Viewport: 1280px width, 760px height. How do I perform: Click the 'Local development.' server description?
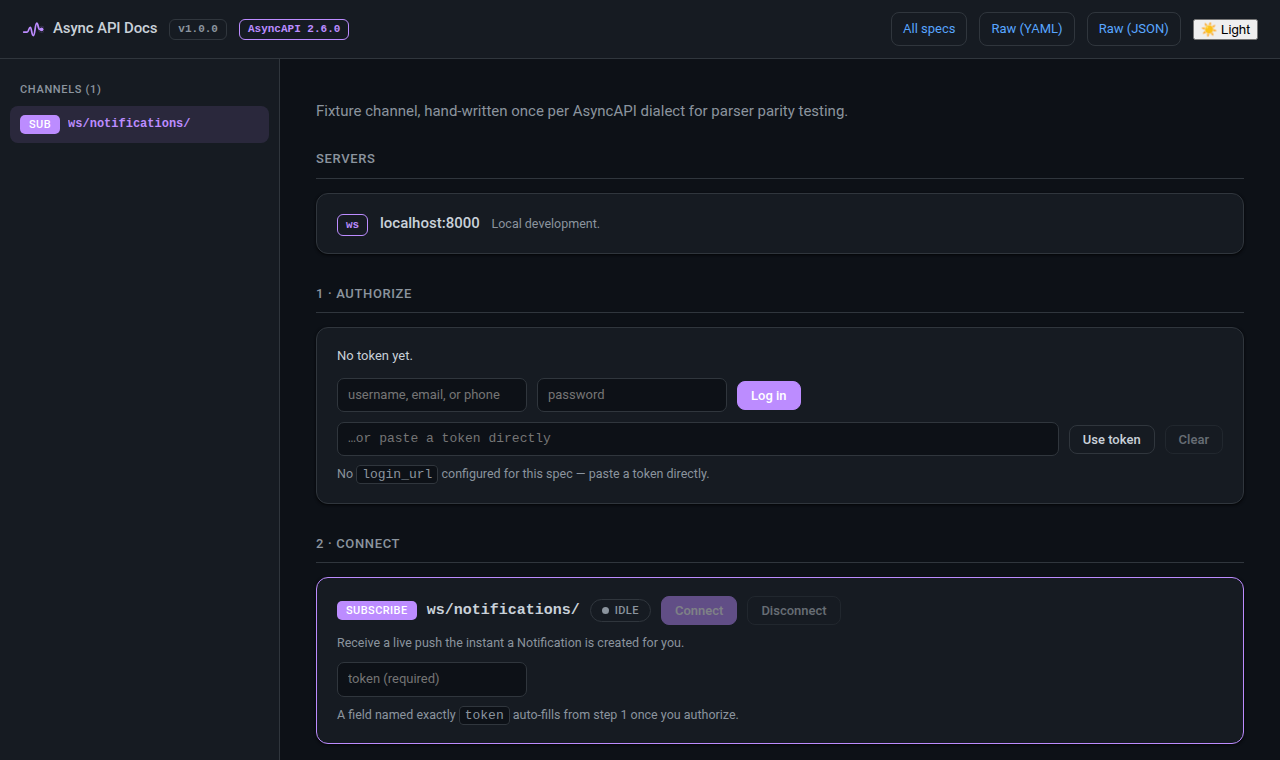[x=546, y=224]
